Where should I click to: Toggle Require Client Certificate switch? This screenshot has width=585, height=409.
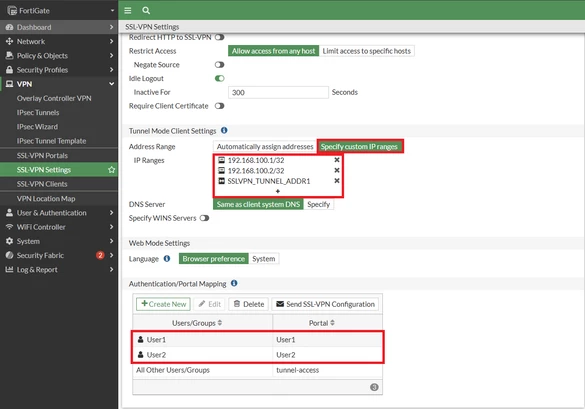219,106
